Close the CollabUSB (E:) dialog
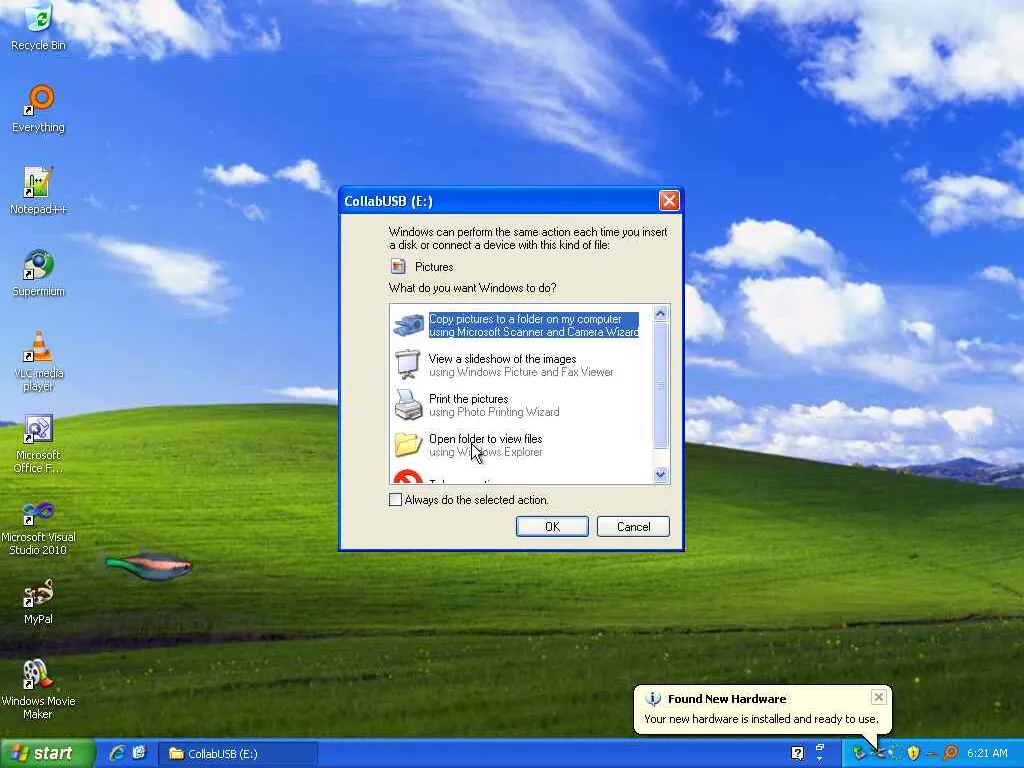Viewport: 1024px width, 768px height. tap(669, 200)
